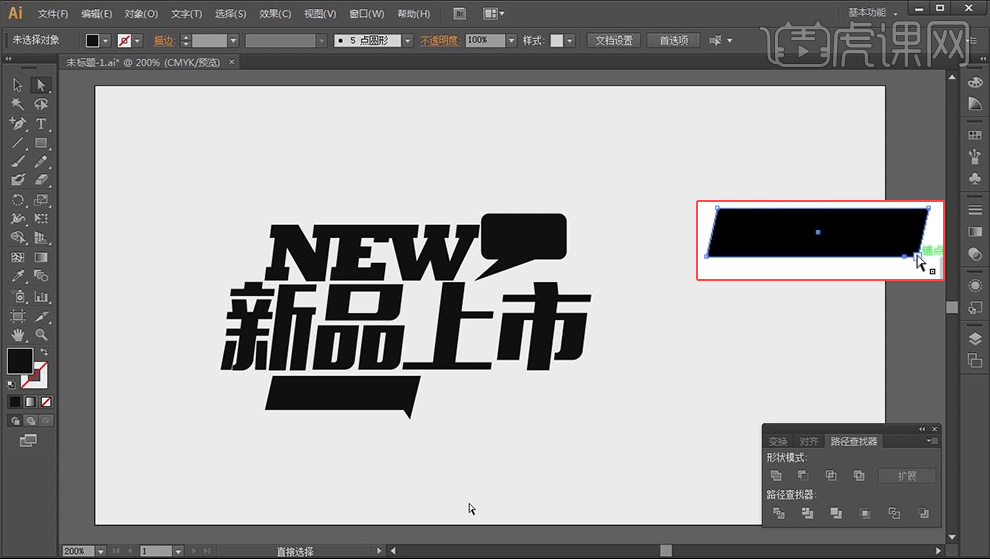Select the Eyedropper tool
The image size is (990, 559).
click(x=18, y=276)
